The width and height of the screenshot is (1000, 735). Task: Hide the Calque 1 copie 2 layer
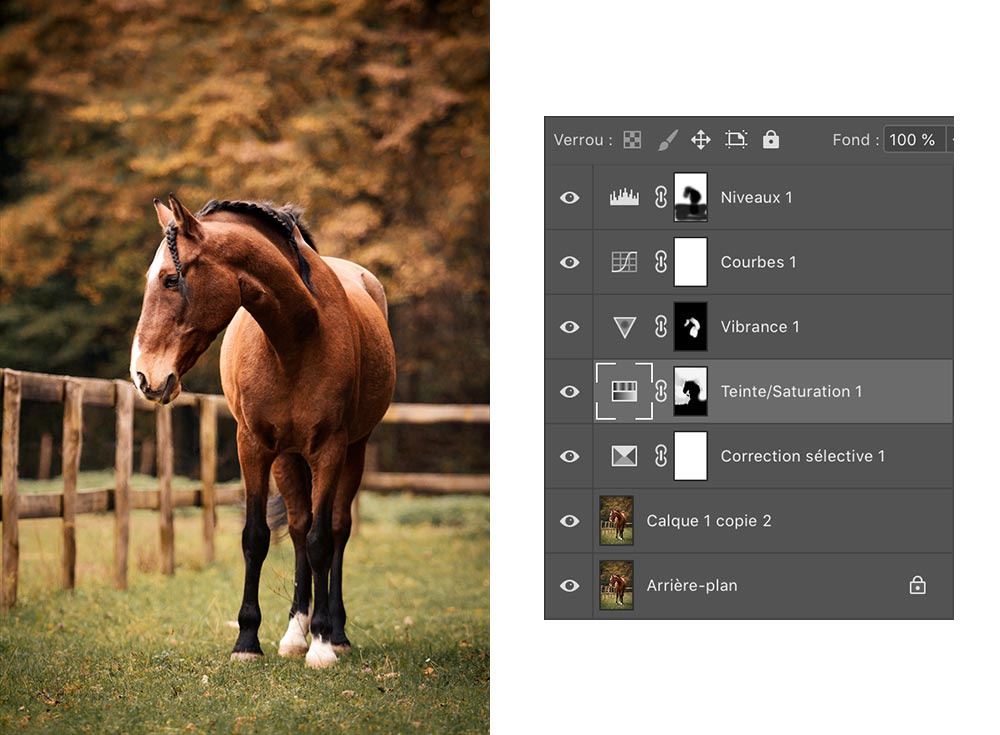coord(570,521)
